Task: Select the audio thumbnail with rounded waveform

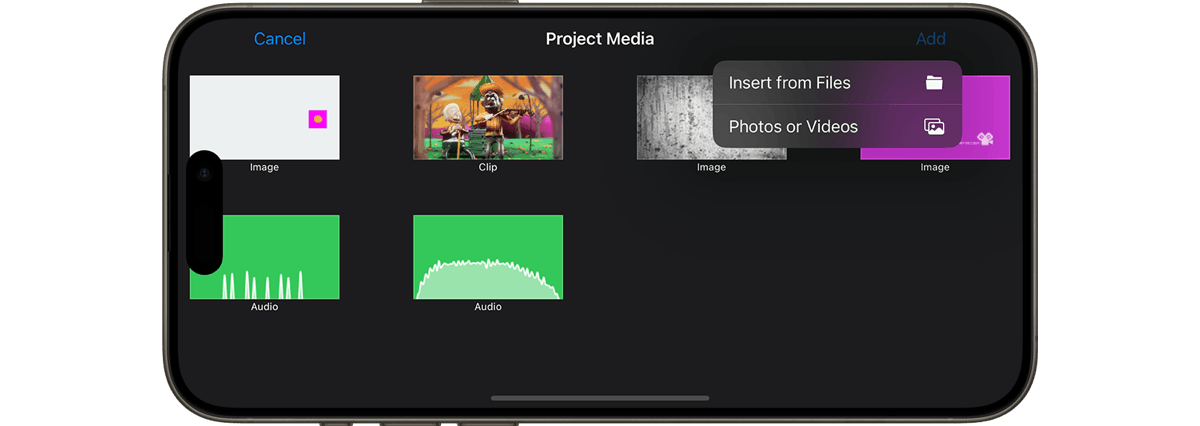Action: point(488,257)
